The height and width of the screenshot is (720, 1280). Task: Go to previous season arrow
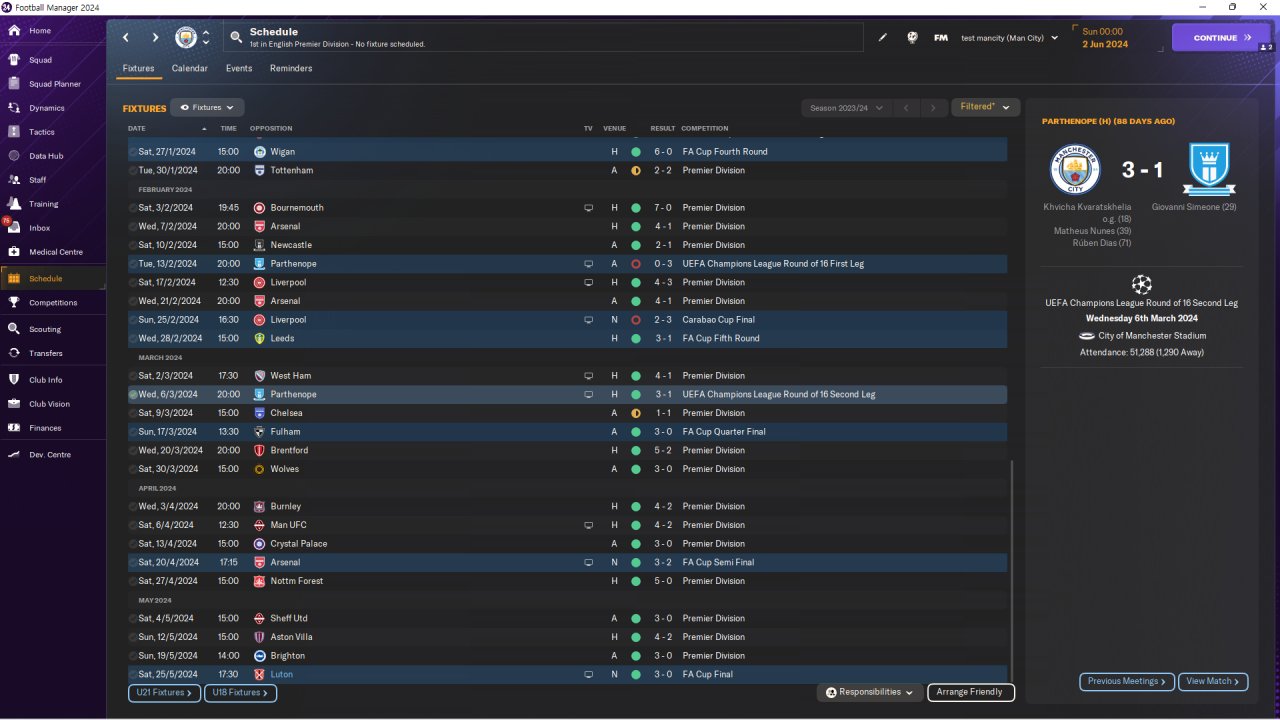[906, 107]
